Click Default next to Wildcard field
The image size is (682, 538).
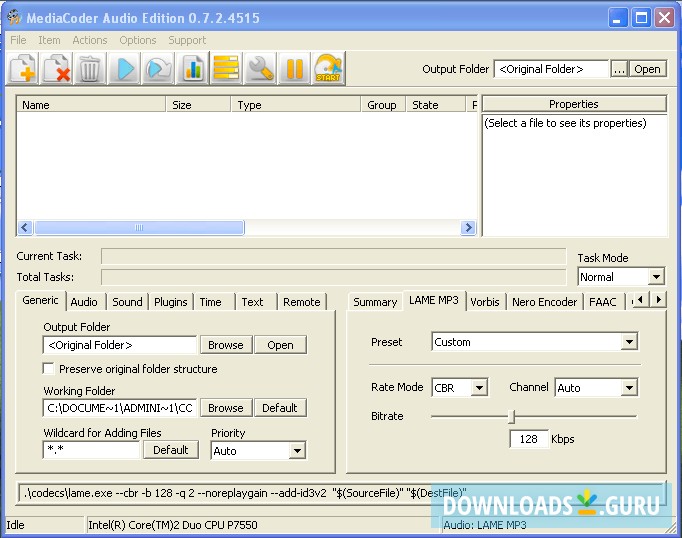170,450
